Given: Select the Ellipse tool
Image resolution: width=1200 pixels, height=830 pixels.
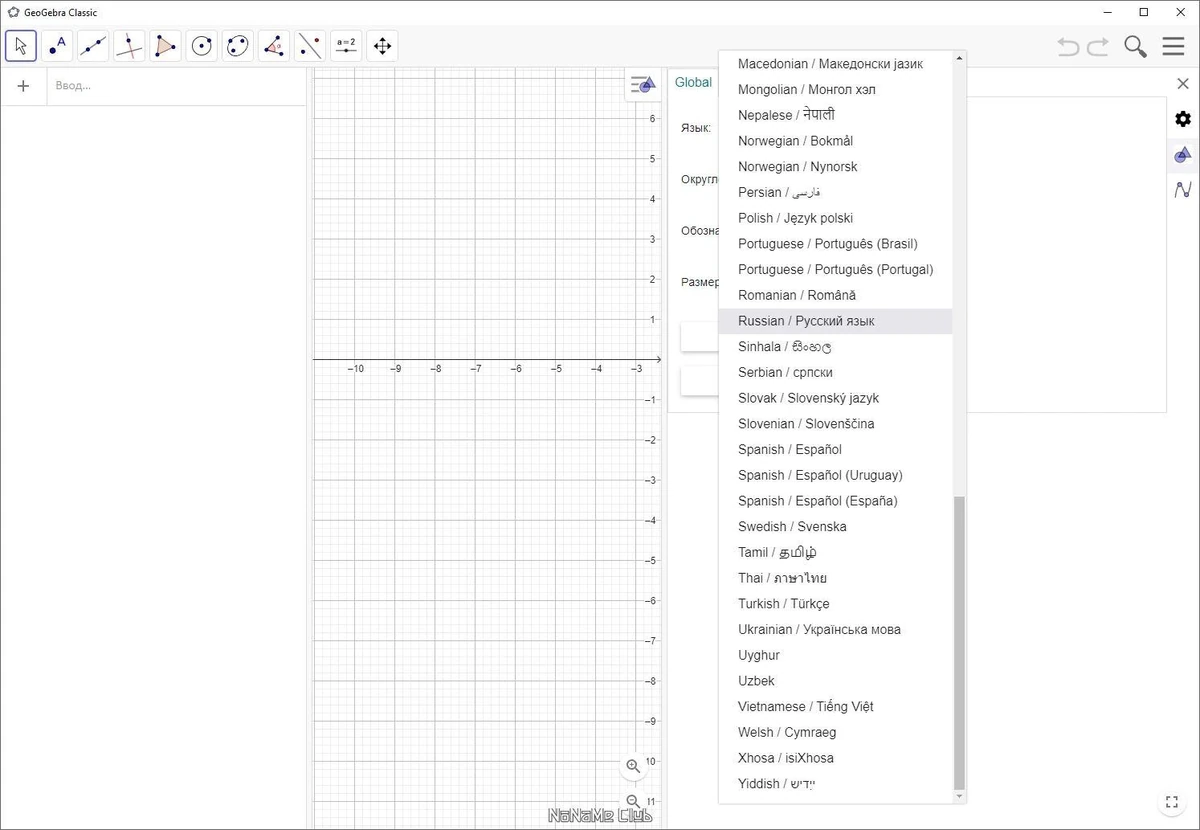Looking at the screenshot, I should tap(238, 46).
